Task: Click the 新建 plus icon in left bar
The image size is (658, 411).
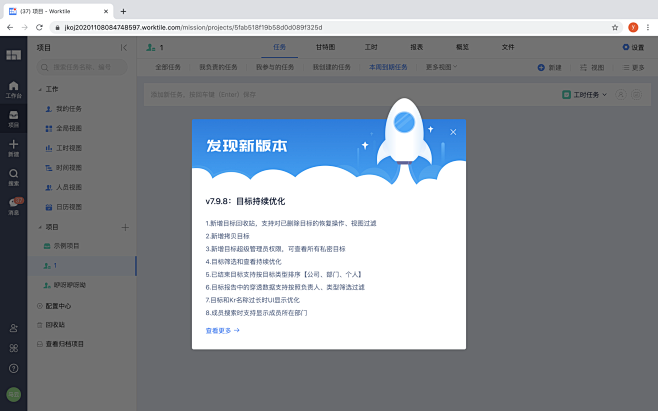Action: [13, 147]
